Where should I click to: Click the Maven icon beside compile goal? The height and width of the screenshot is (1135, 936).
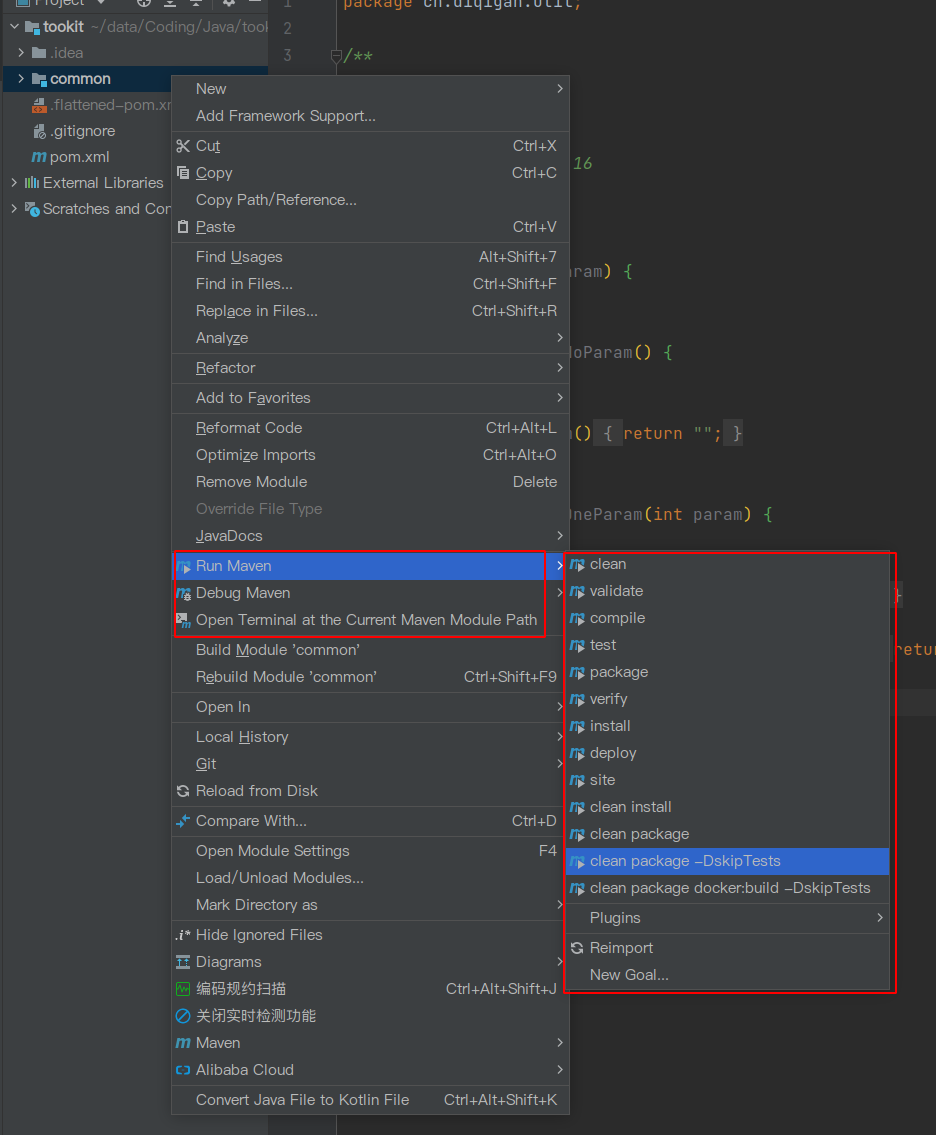pyautogui.click(x=577, y=618)
